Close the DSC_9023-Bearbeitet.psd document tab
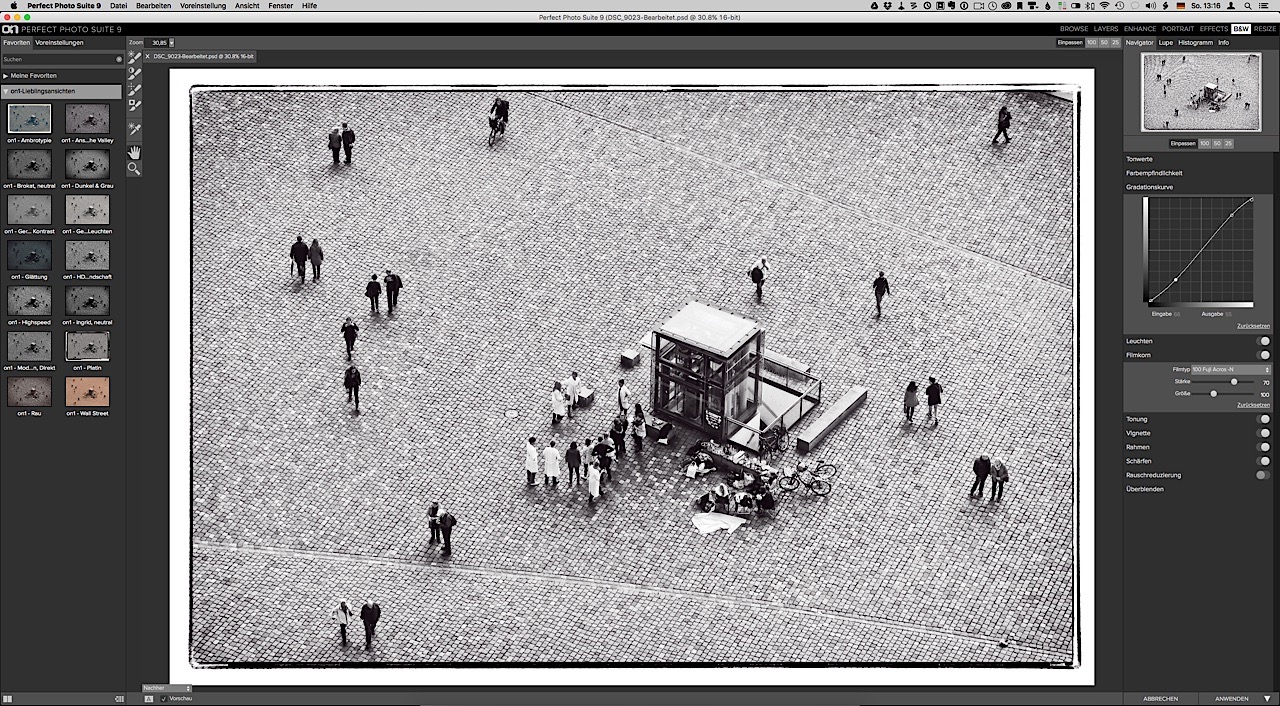This screenshot has height=706, width=1280. pos(148,57)
